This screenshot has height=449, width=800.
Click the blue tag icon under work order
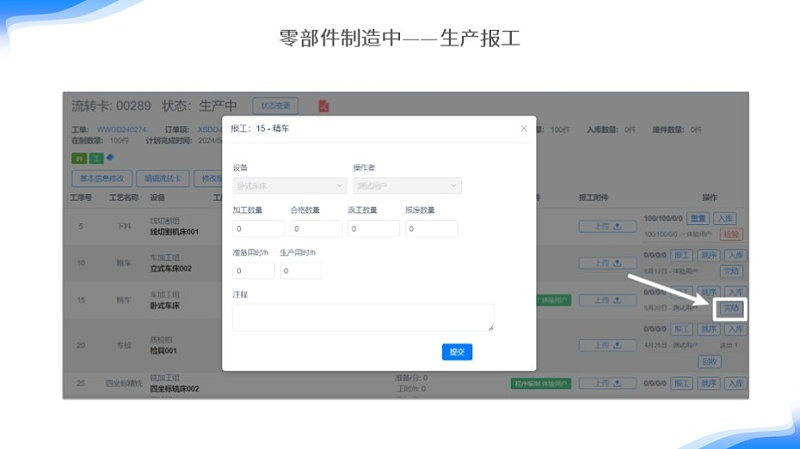coord(110,157)
